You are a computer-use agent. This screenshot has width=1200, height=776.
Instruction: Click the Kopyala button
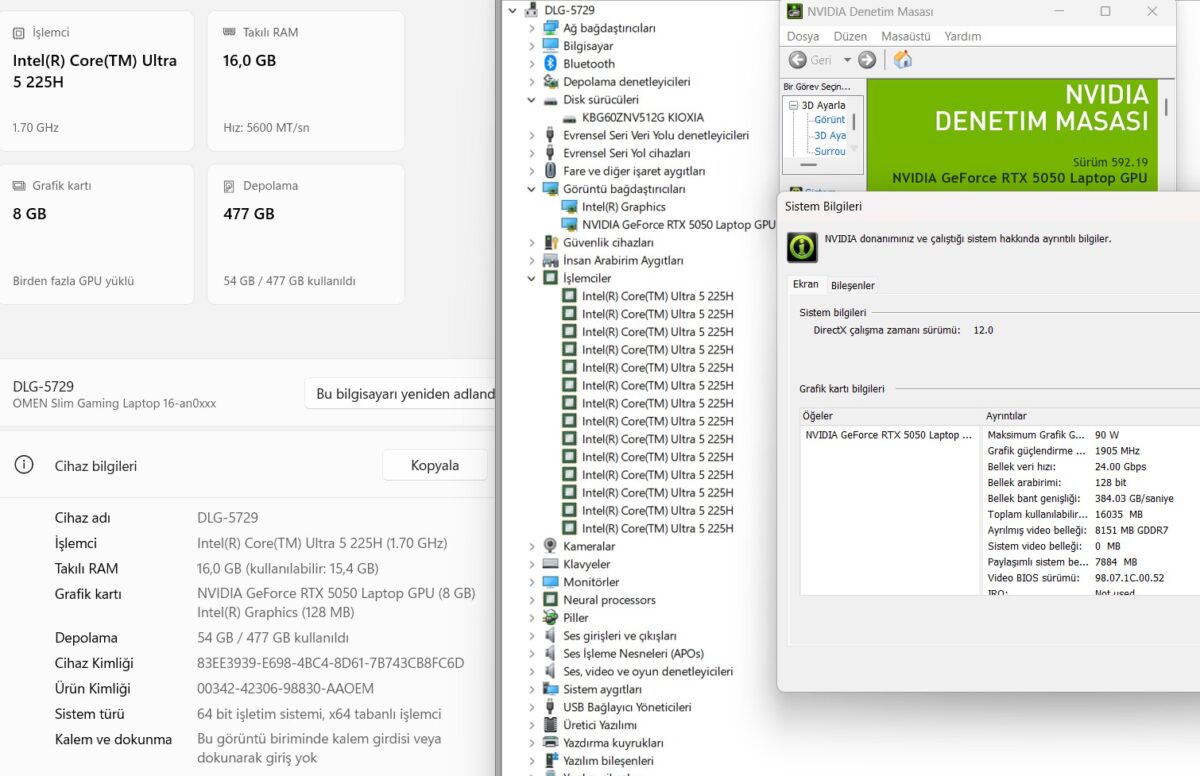(x=435, y=465)
